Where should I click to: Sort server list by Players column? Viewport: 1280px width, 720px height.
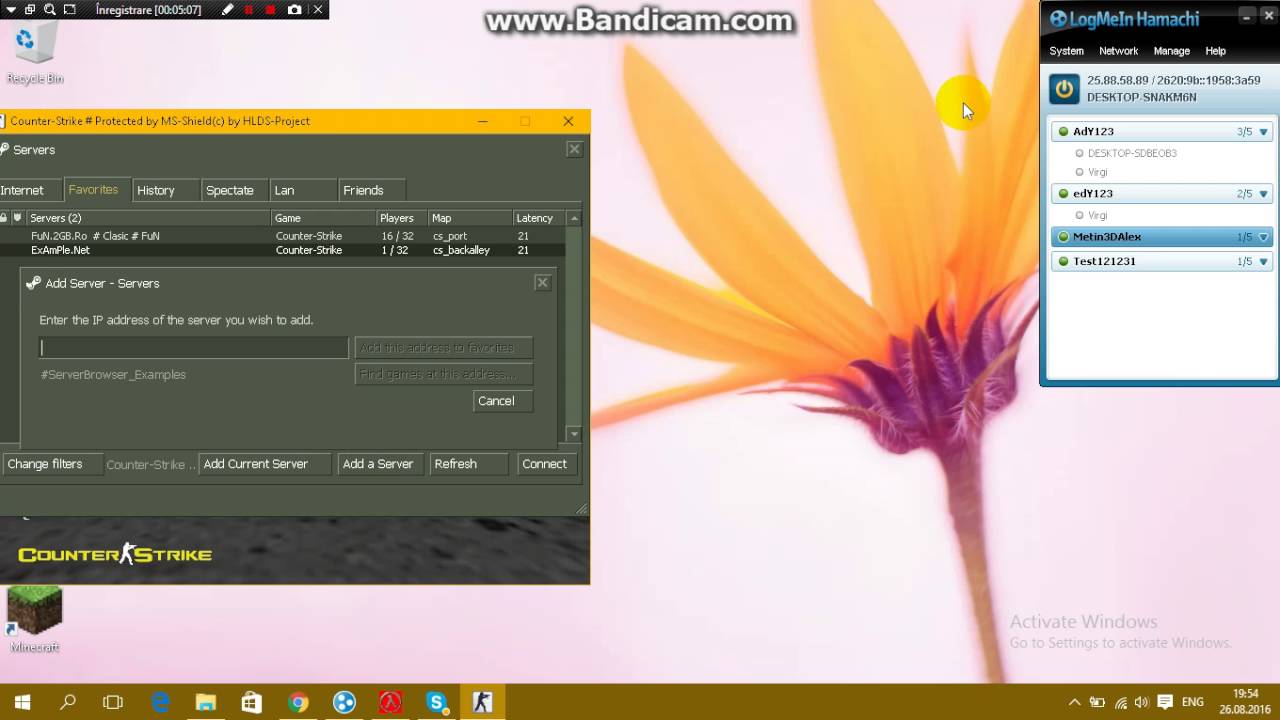point(402,218)
